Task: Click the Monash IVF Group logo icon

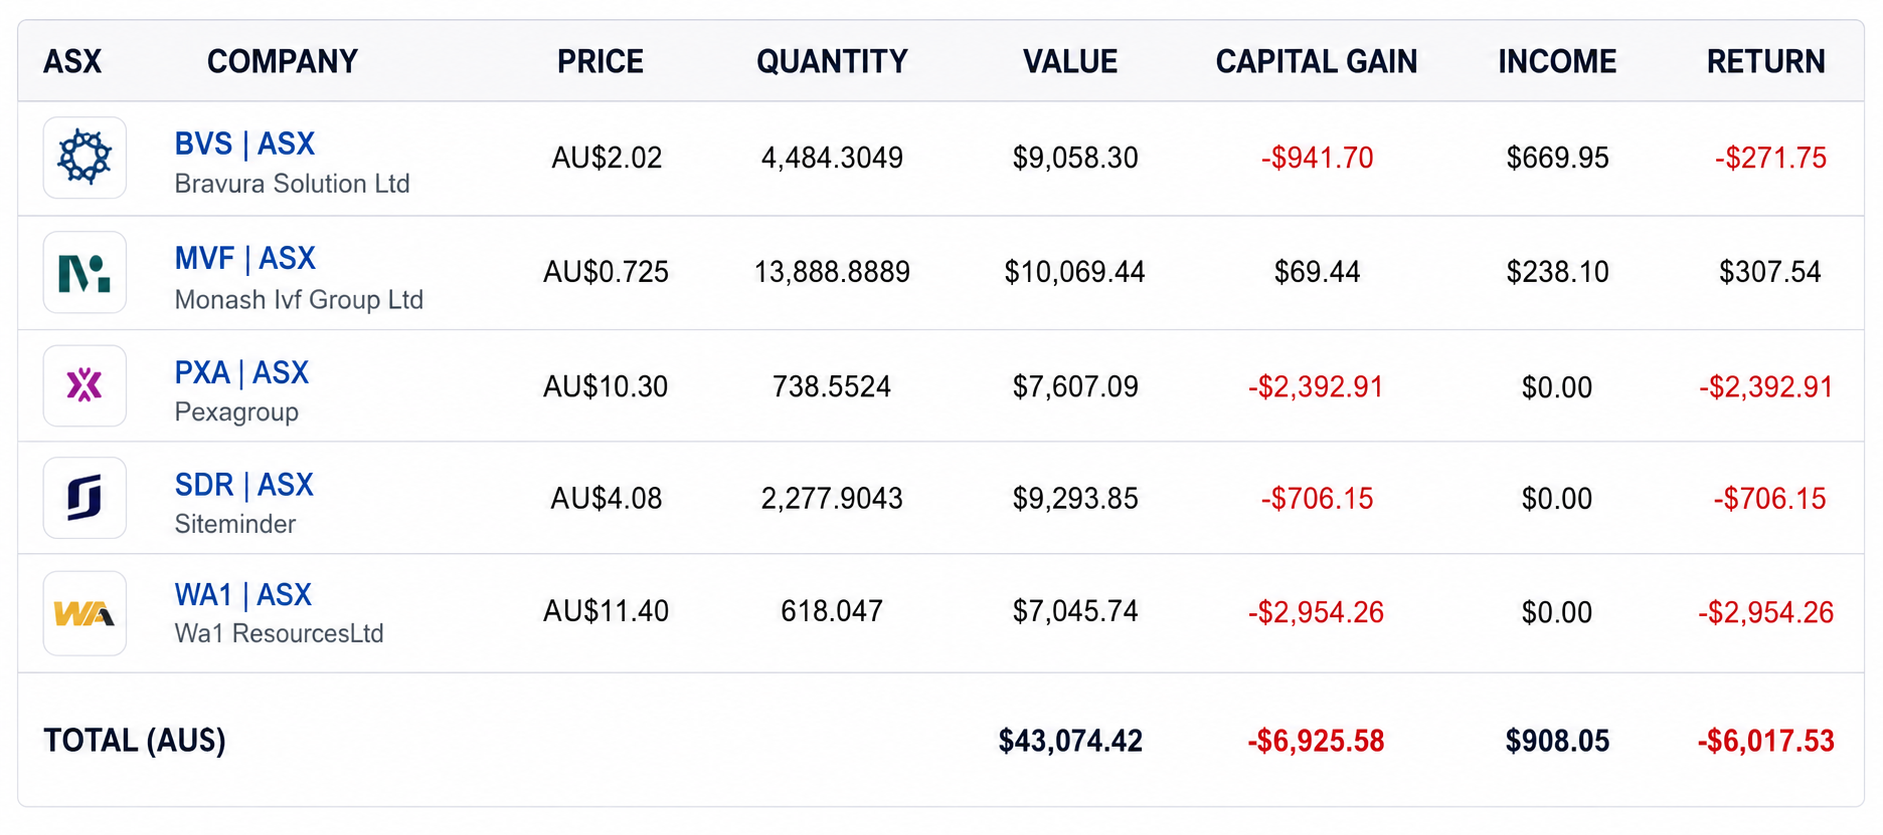Action: pyautogui.click(x=85, y=272)
